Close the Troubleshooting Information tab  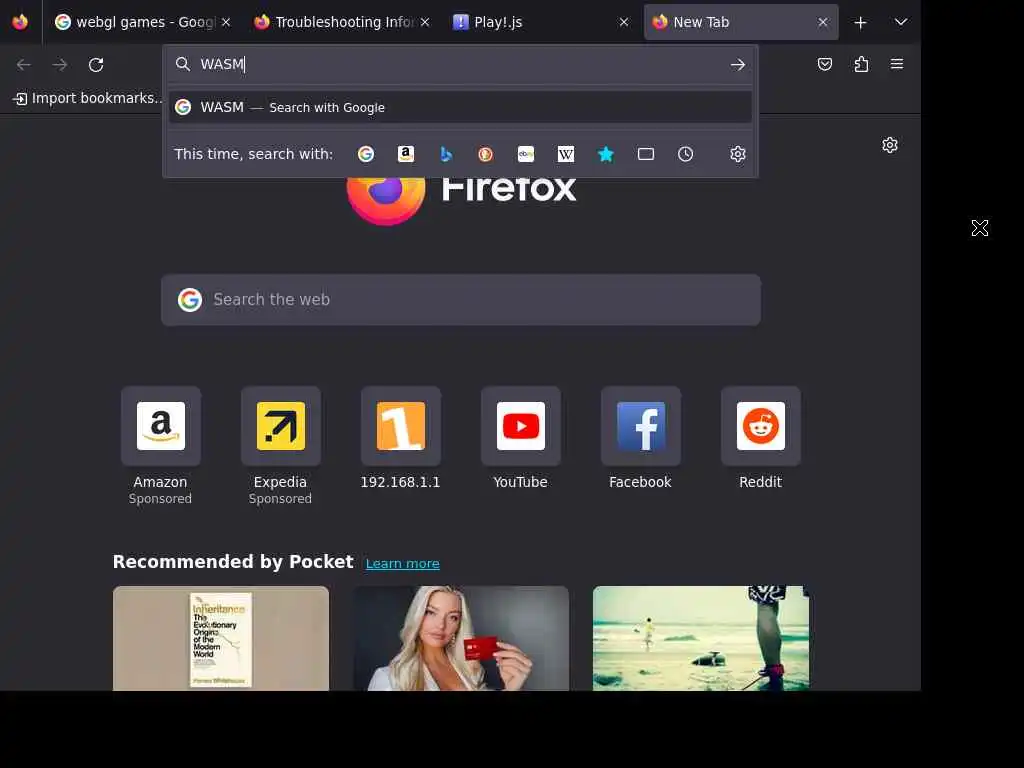coord(425,22)
